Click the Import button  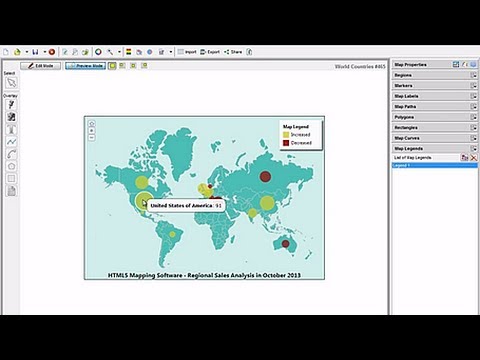[x=187, y=52]
